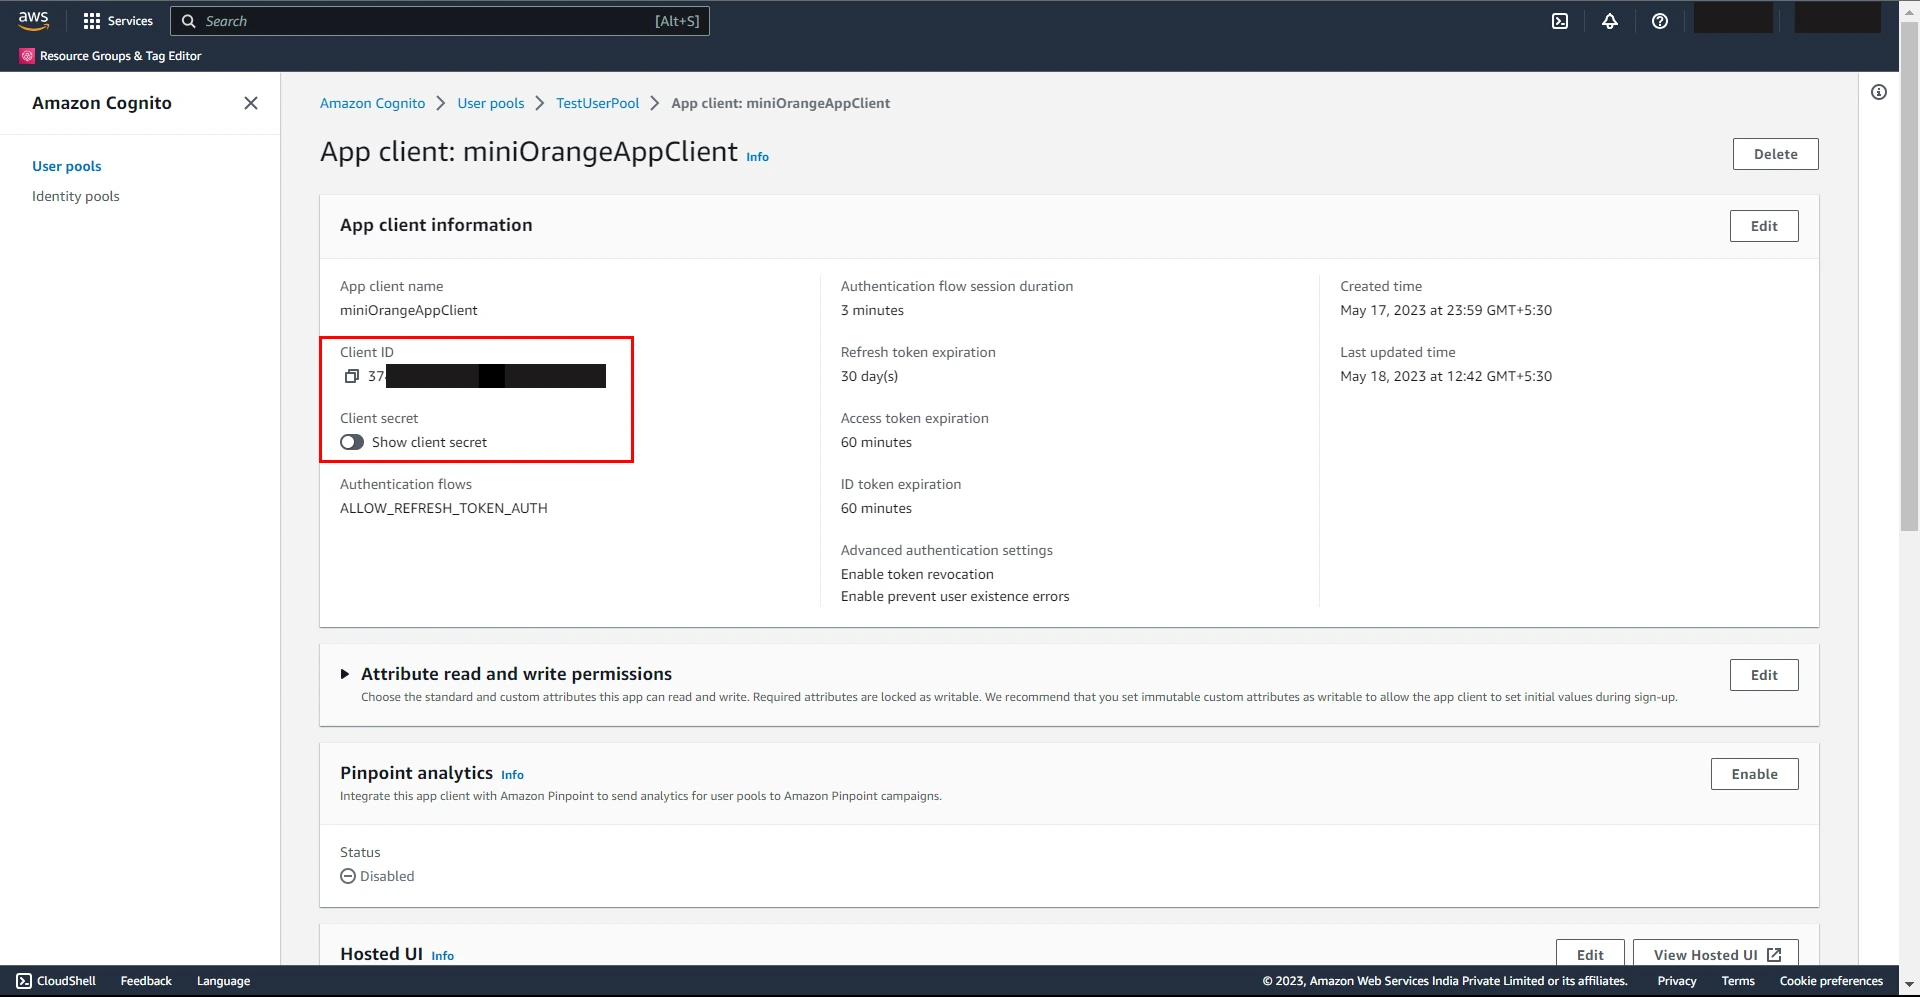1920x997 pixels.
Task: Open Privacy link in footer
Action: pos(1677,981)
